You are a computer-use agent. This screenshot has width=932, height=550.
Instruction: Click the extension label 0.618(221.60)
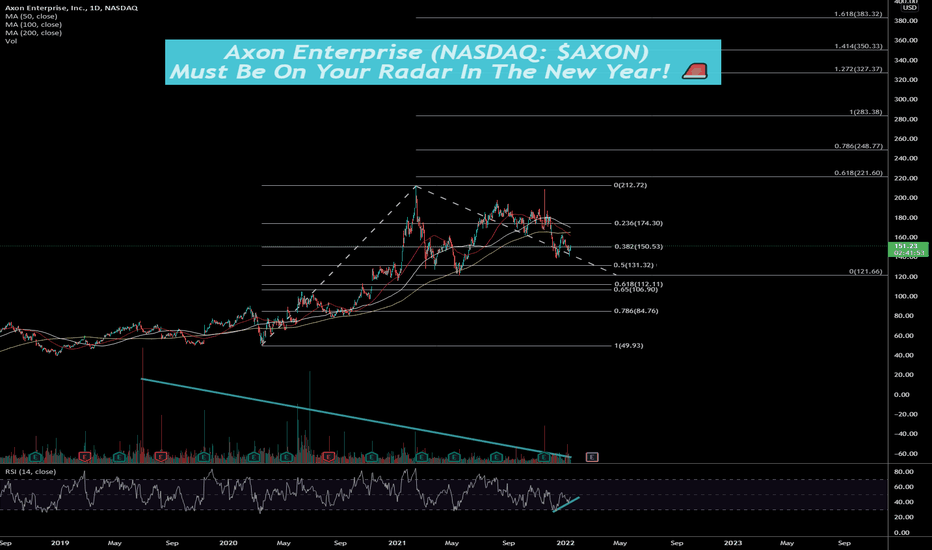click(858, 173)
